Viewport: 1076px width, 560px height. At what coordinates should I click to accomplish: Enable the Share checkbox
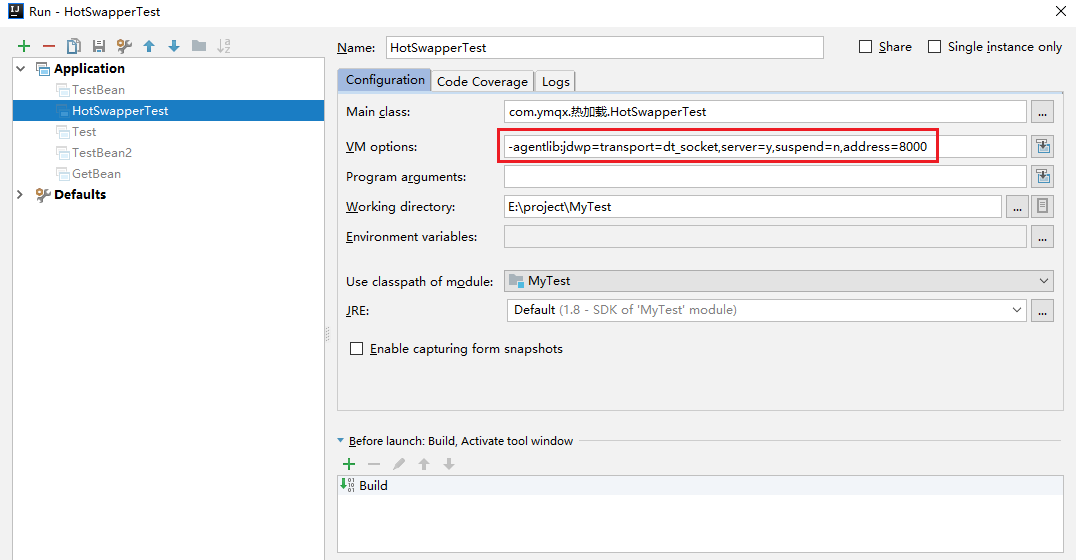click(x=865, y=47)
